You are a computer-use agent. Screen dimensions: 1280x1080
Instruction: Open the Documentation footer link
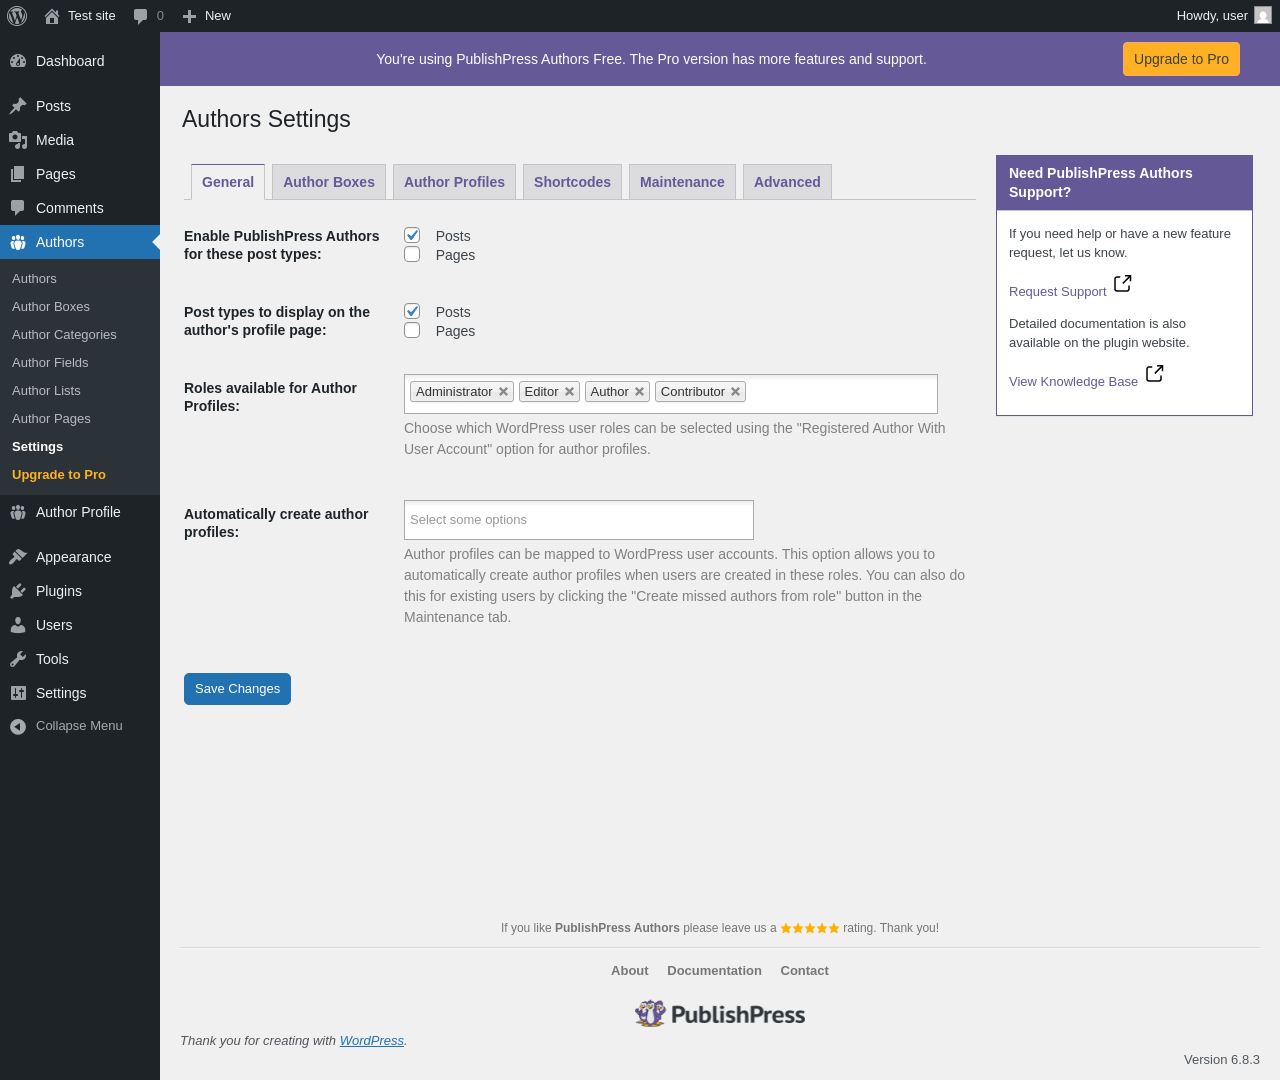(714, 971)
